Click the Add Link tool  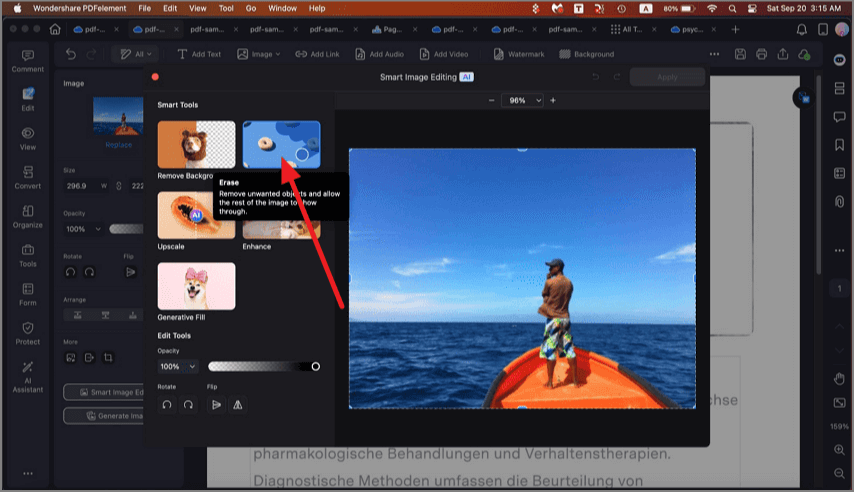coord(318,54)
